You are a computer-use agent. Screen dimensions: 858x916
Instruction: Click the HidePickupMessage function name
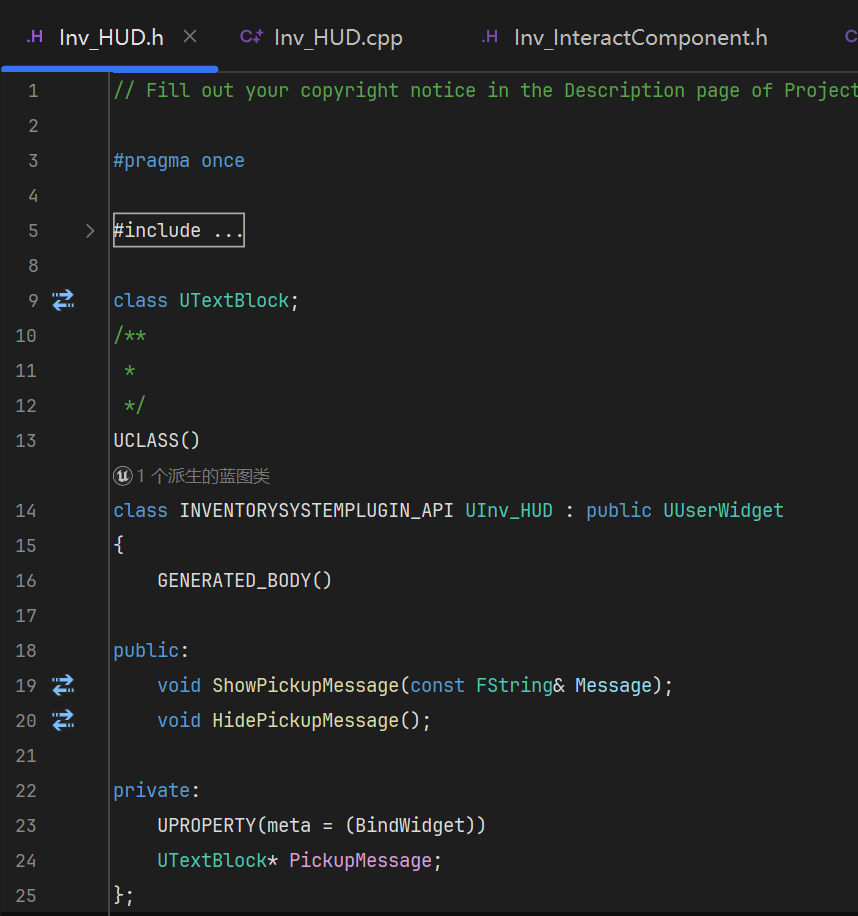(305, 720)
